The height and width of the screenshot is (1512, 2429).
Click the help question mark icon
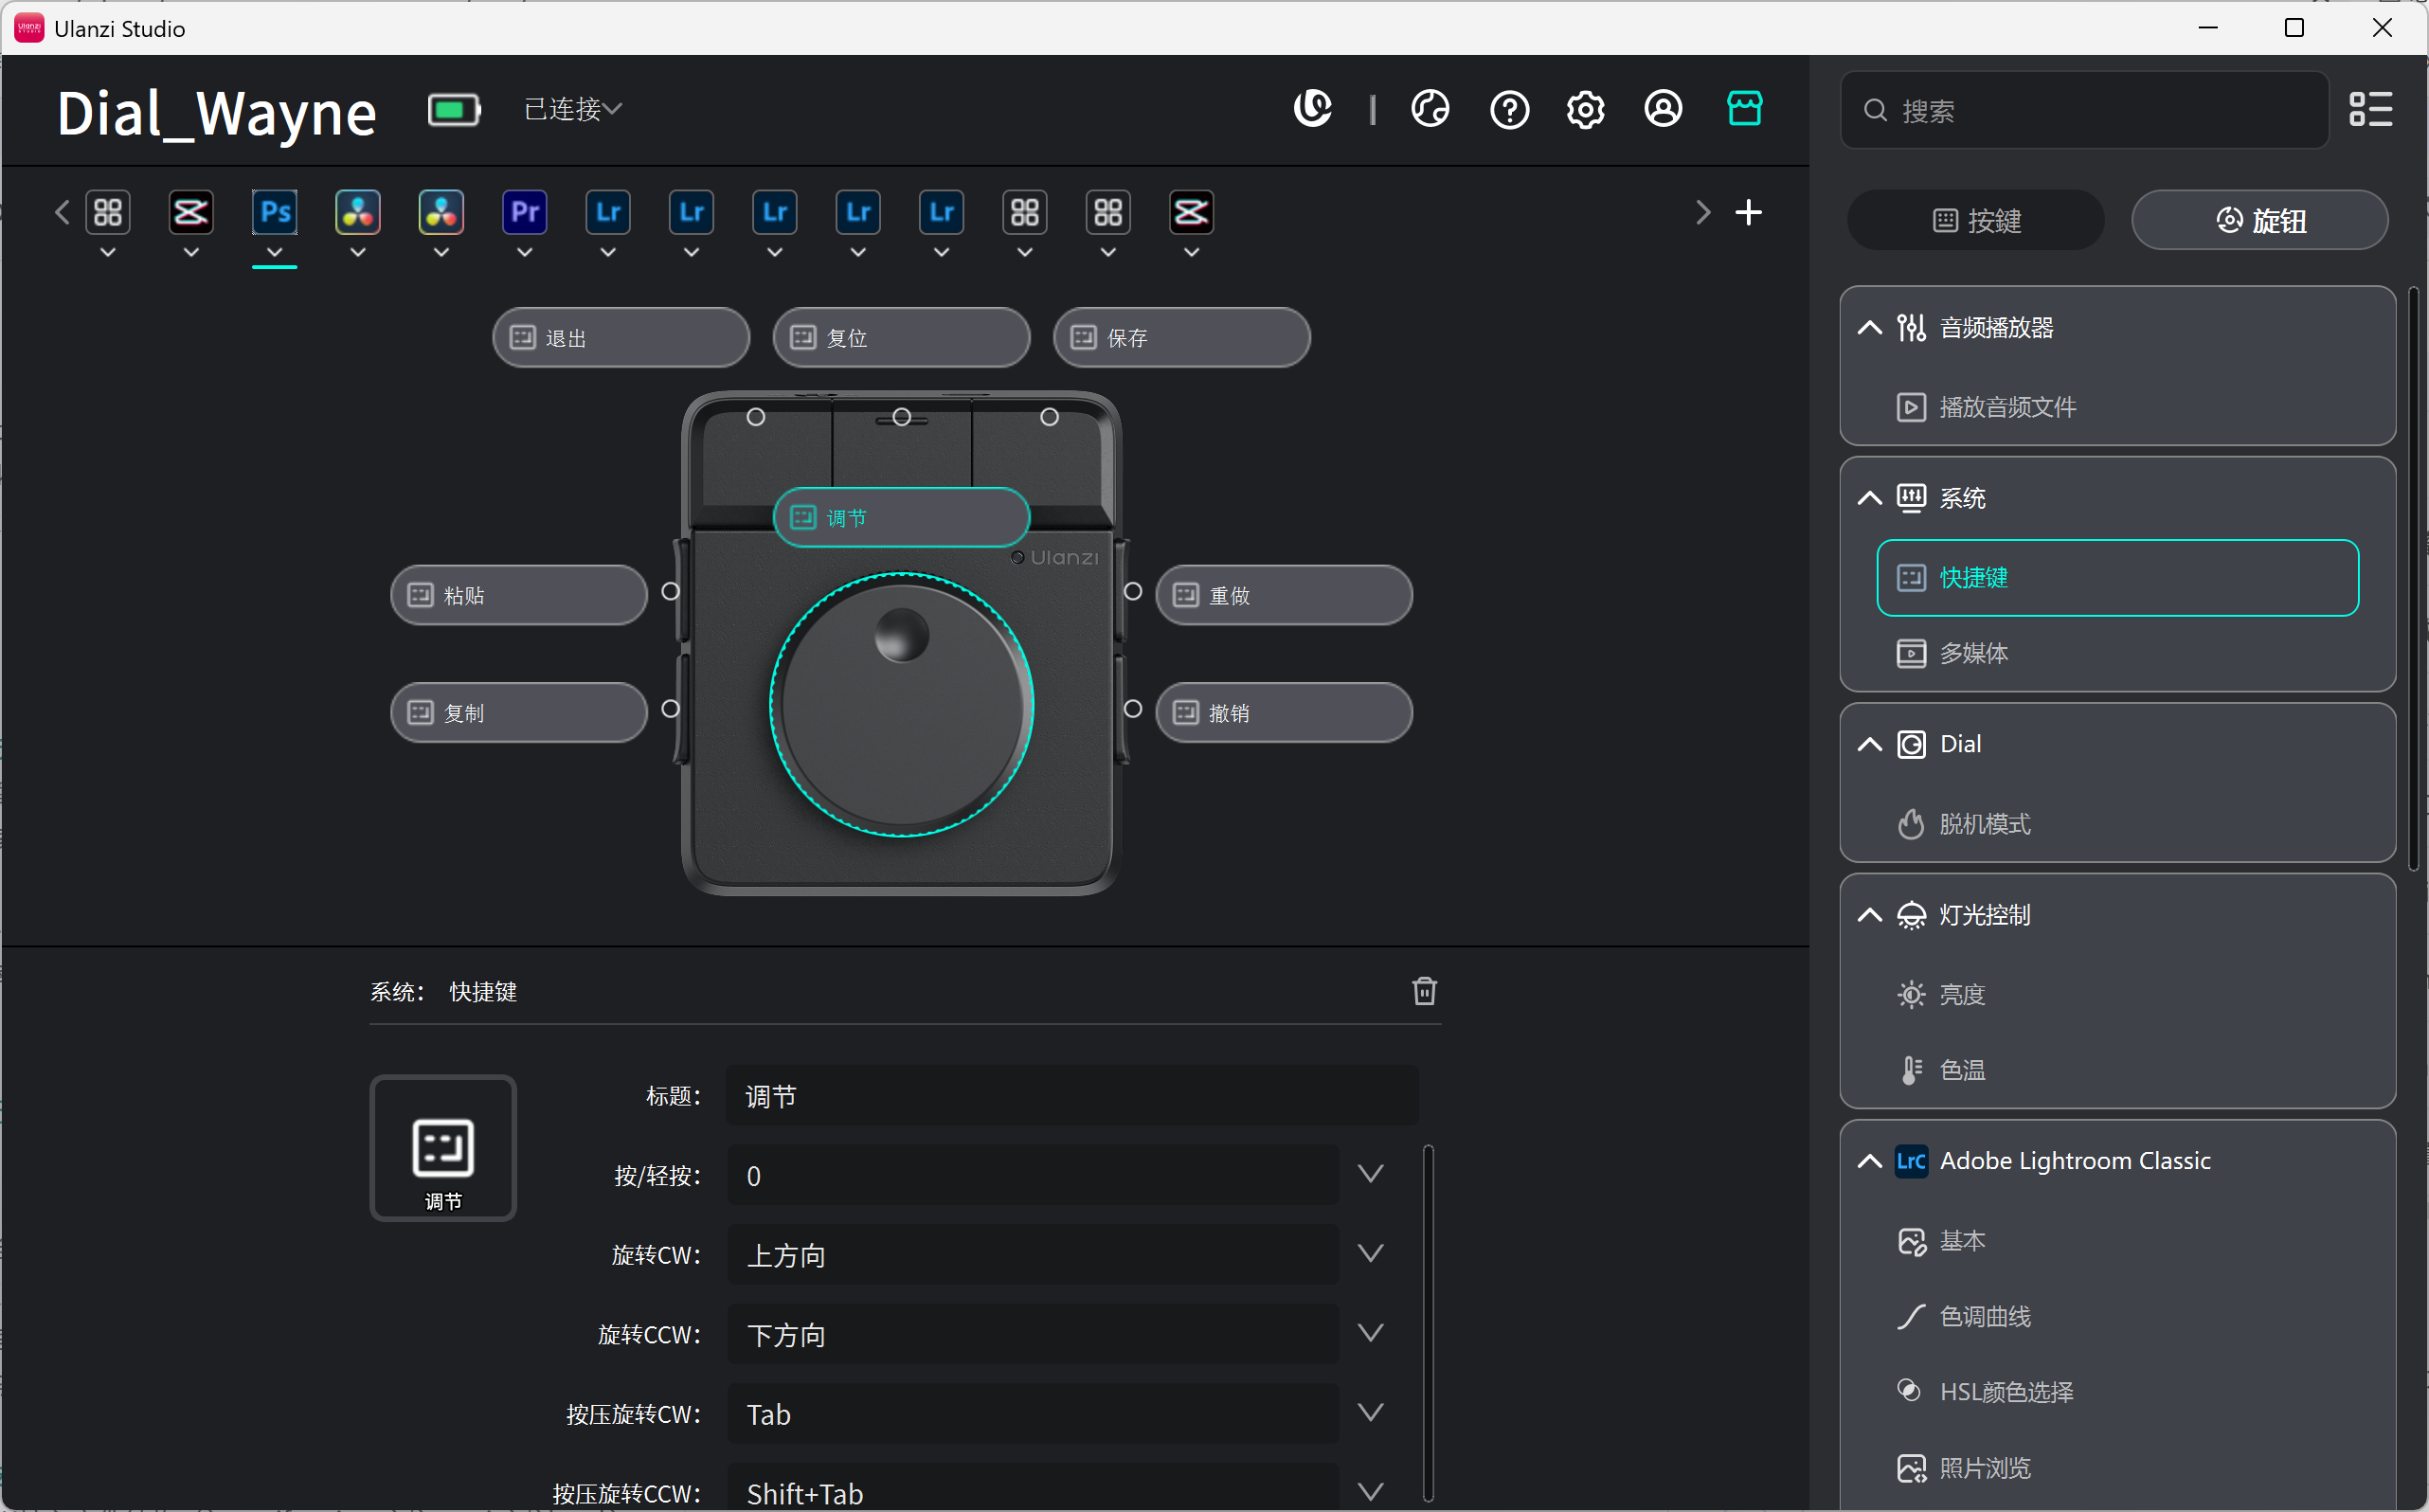(x=1509, y=108)
